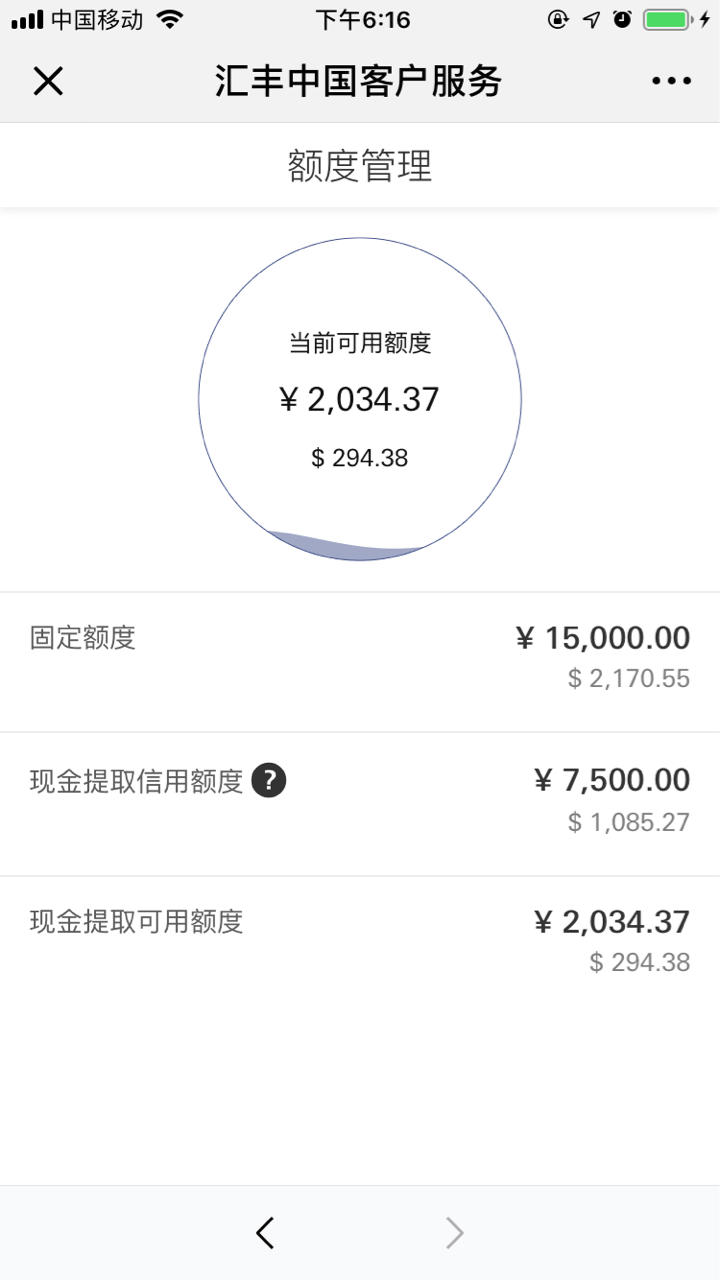Viewport: 720px width, 1280px height.
Task: Tap the ¥ 2,034.37 amount in circle
Action: [x=360, y=399]
